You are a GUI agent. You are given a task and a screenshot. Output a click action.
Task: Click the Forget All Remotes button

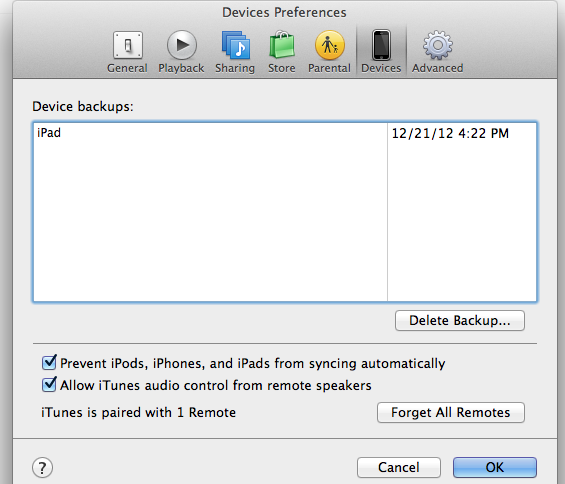coord(450,412)
